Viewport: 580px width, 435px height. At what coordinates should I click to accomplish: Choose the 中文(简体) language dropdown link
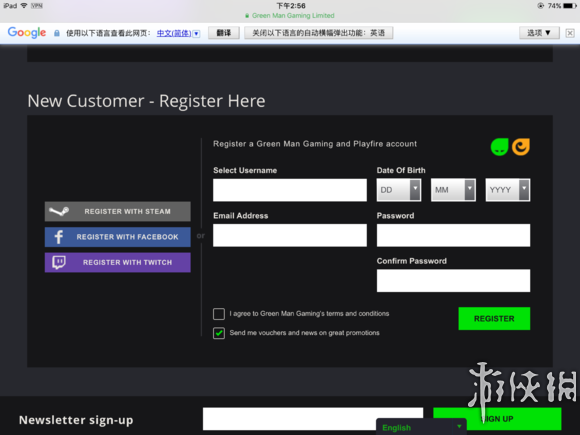pyautogui.click(x=178, y=33)
